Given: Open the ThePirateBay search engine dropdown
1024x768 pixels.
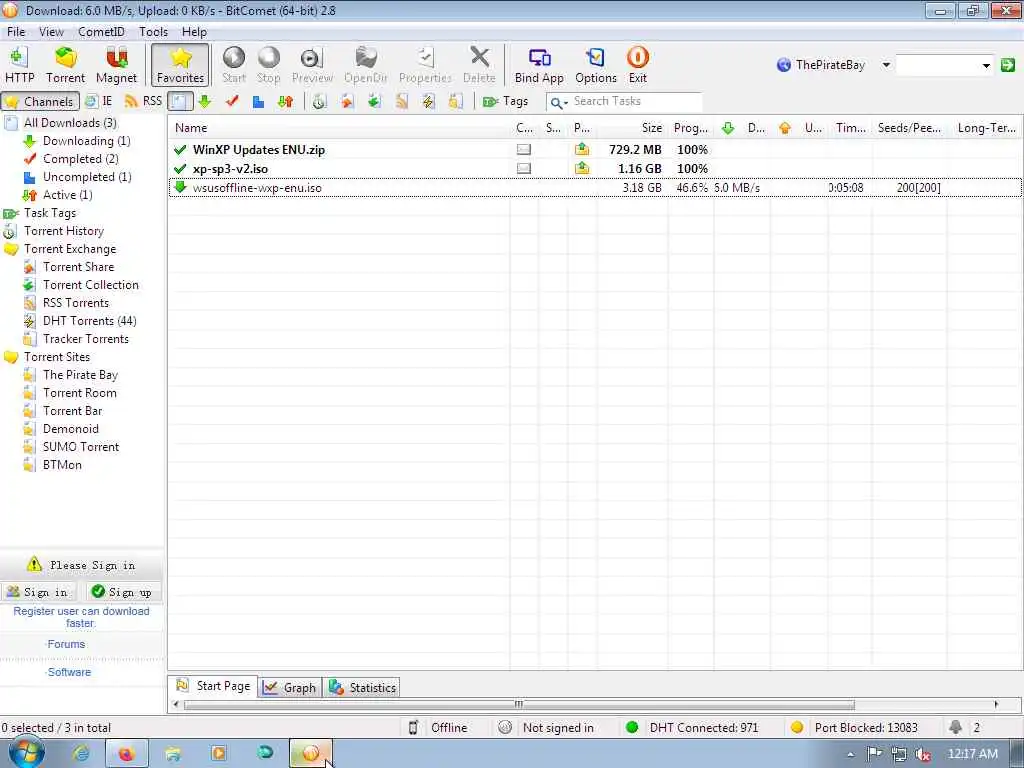Looking at the screenshot, I should (x=886, y=65).
